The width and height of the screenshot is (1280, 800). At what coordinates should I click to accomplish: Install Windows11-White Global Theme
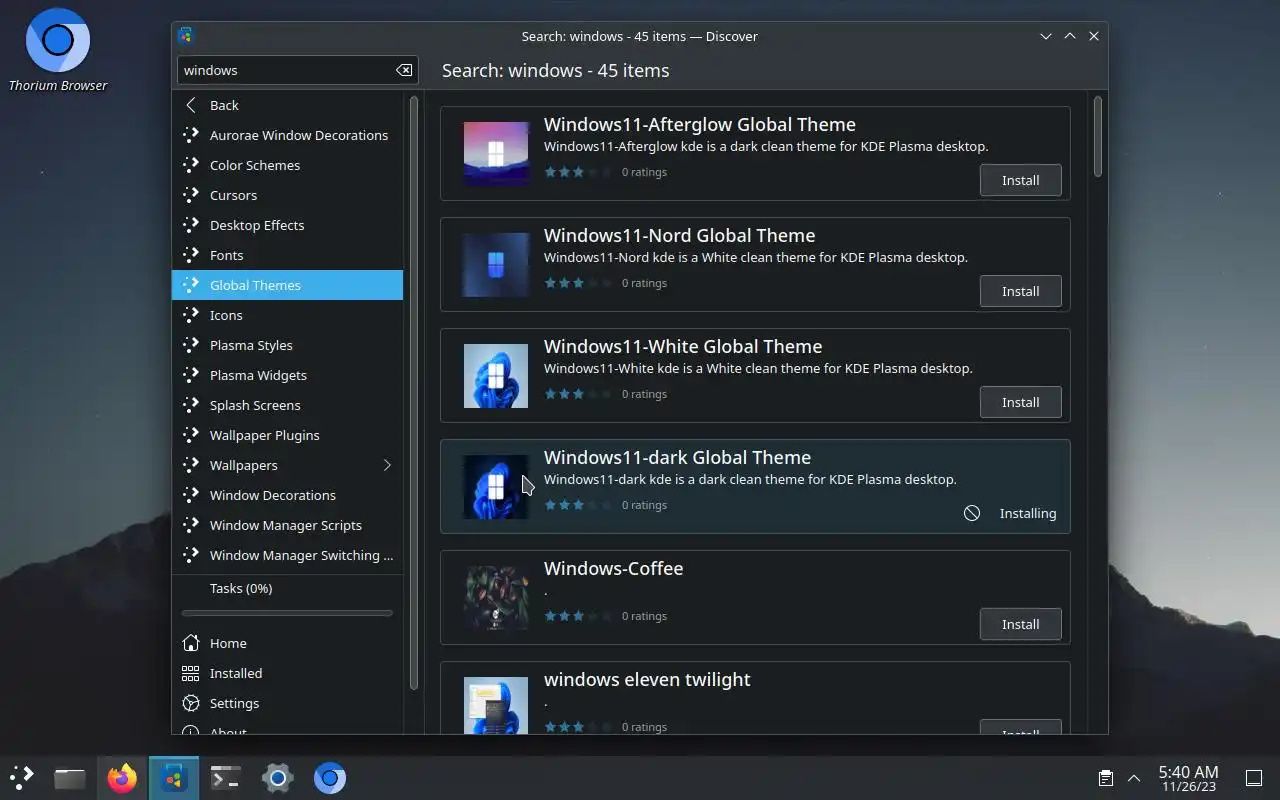pos(1020,402)
